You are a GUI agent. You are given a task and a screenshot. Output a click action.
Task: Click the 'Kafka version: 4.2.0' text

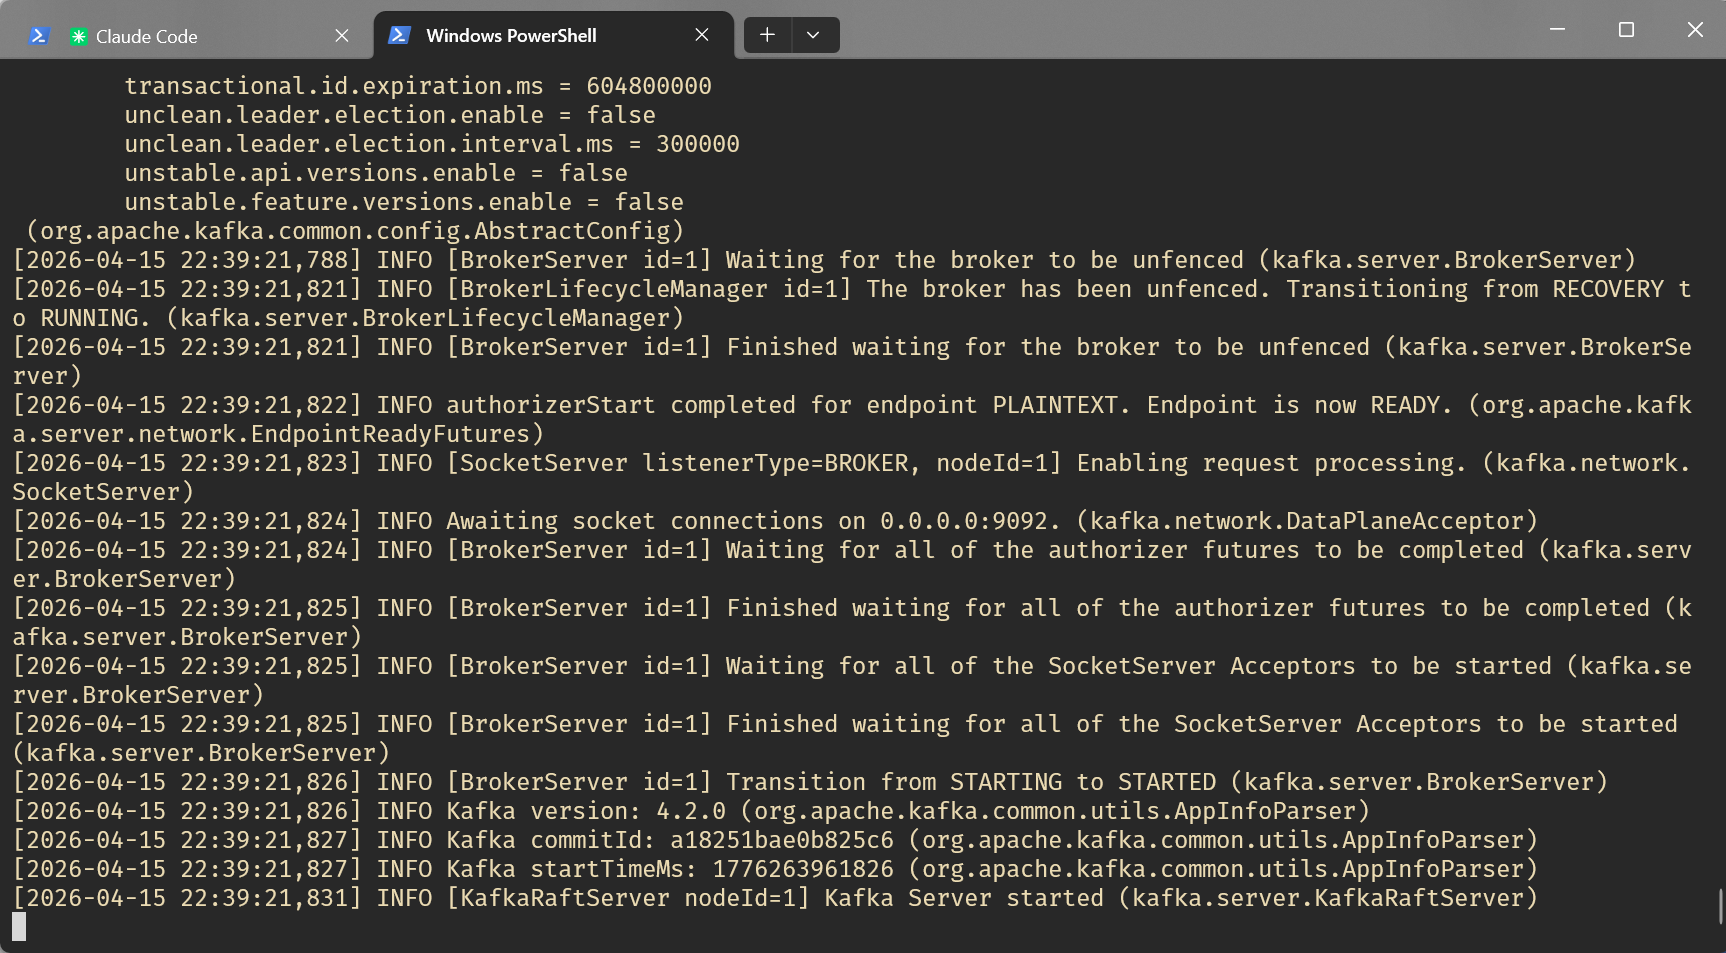coord(586,811)
